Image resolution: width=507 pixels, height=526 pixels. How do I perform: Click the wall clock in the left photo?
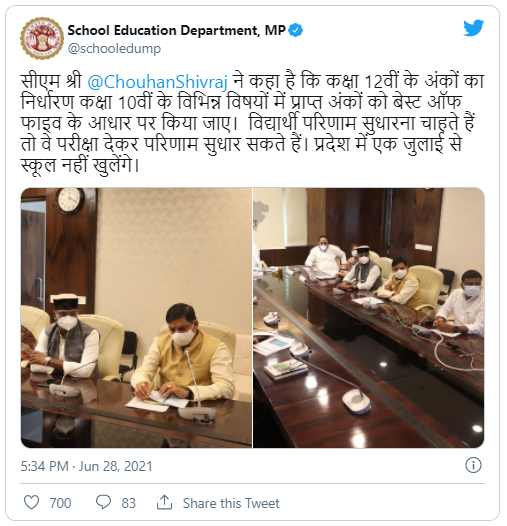(70, 200)
